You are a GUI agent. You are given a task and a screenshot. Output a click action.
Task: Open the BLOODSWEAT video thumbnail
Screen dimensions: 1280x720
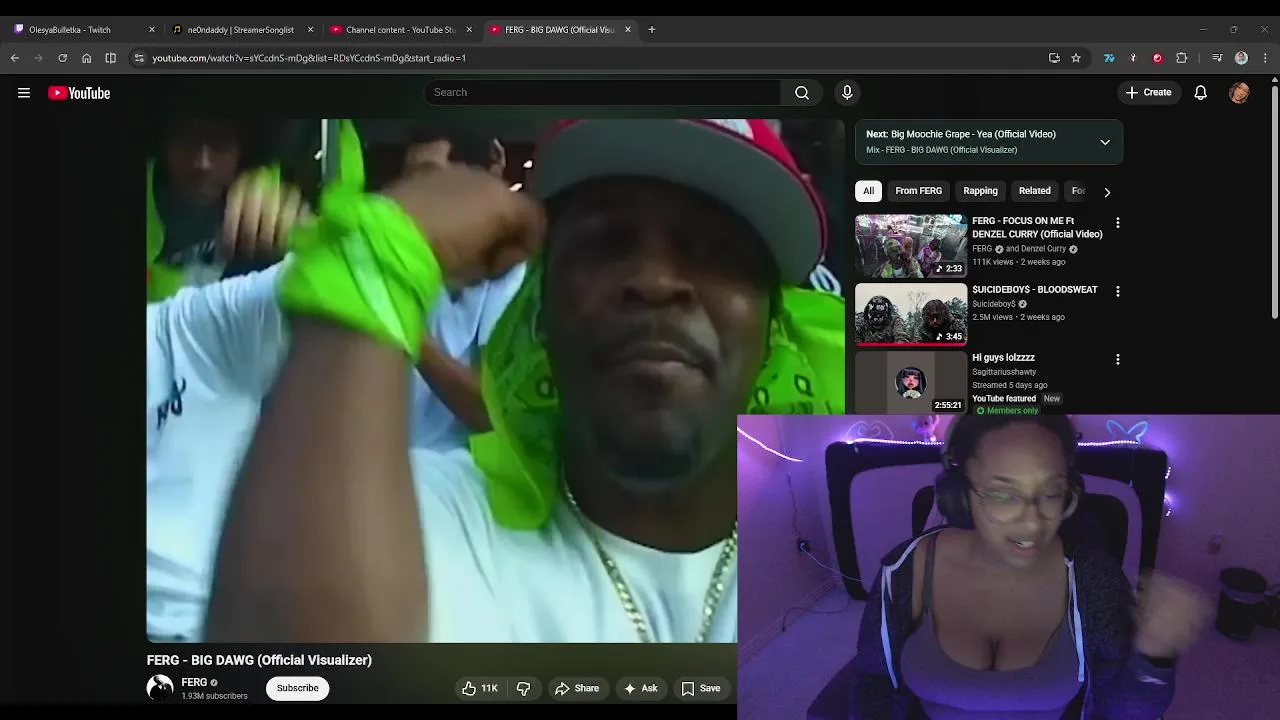(911, 314)
